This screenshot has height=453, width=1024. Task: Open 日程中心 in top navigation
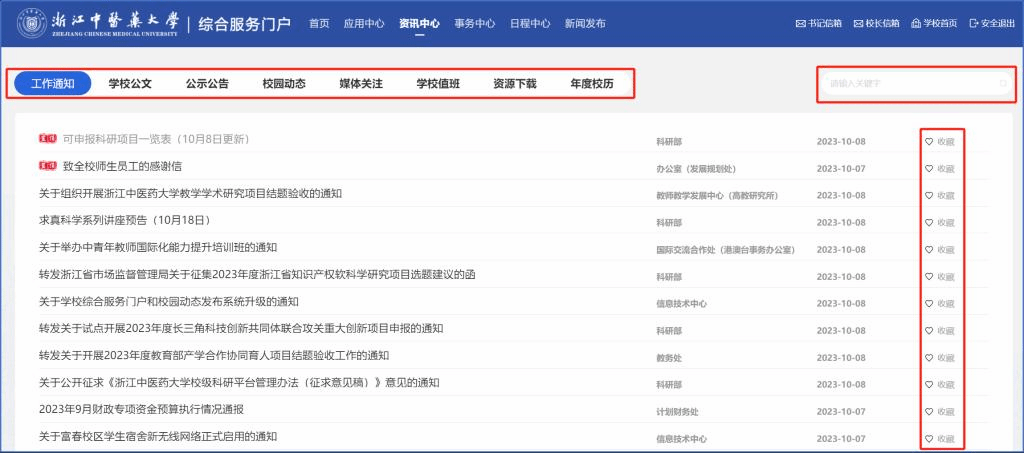click(529, 23)
